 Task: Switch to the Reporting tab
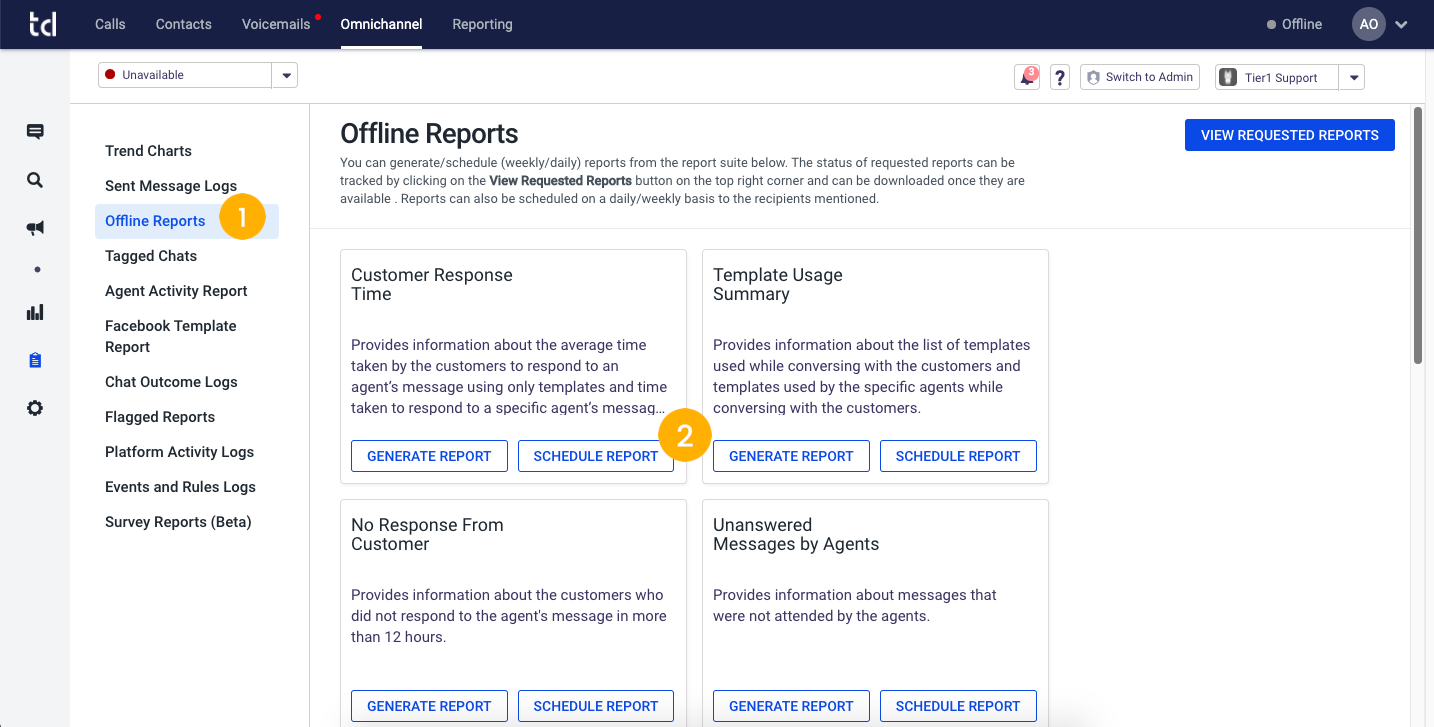482,24
